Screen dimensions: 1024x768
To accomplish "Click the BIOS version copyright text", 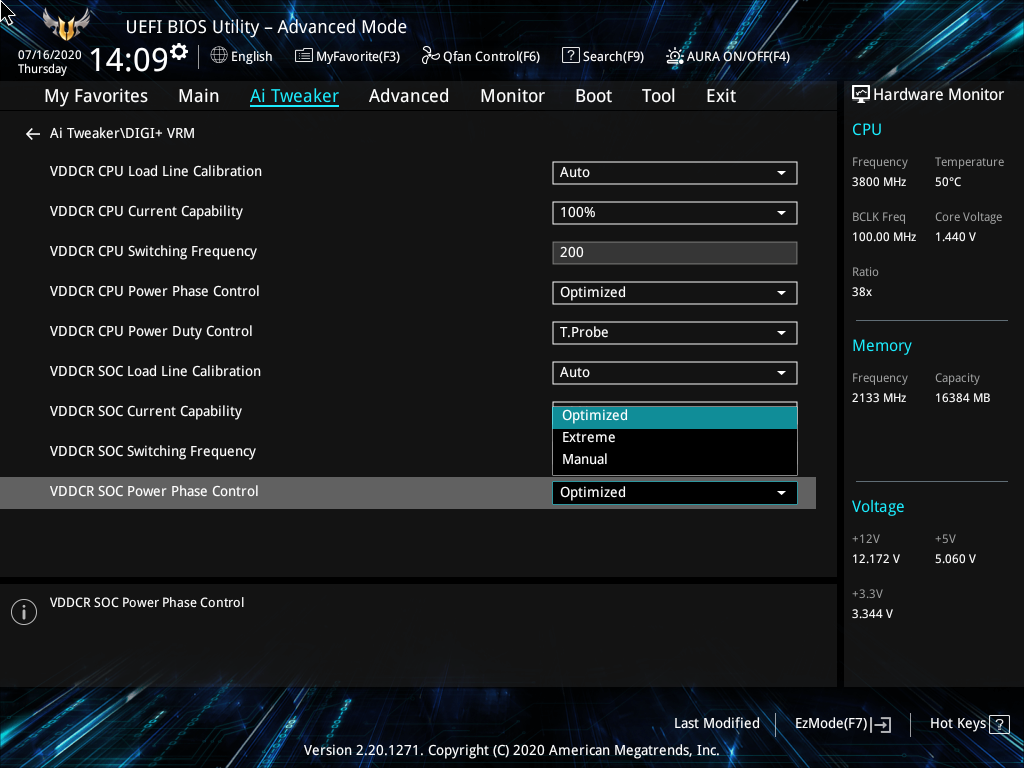I will coord(511,750).
